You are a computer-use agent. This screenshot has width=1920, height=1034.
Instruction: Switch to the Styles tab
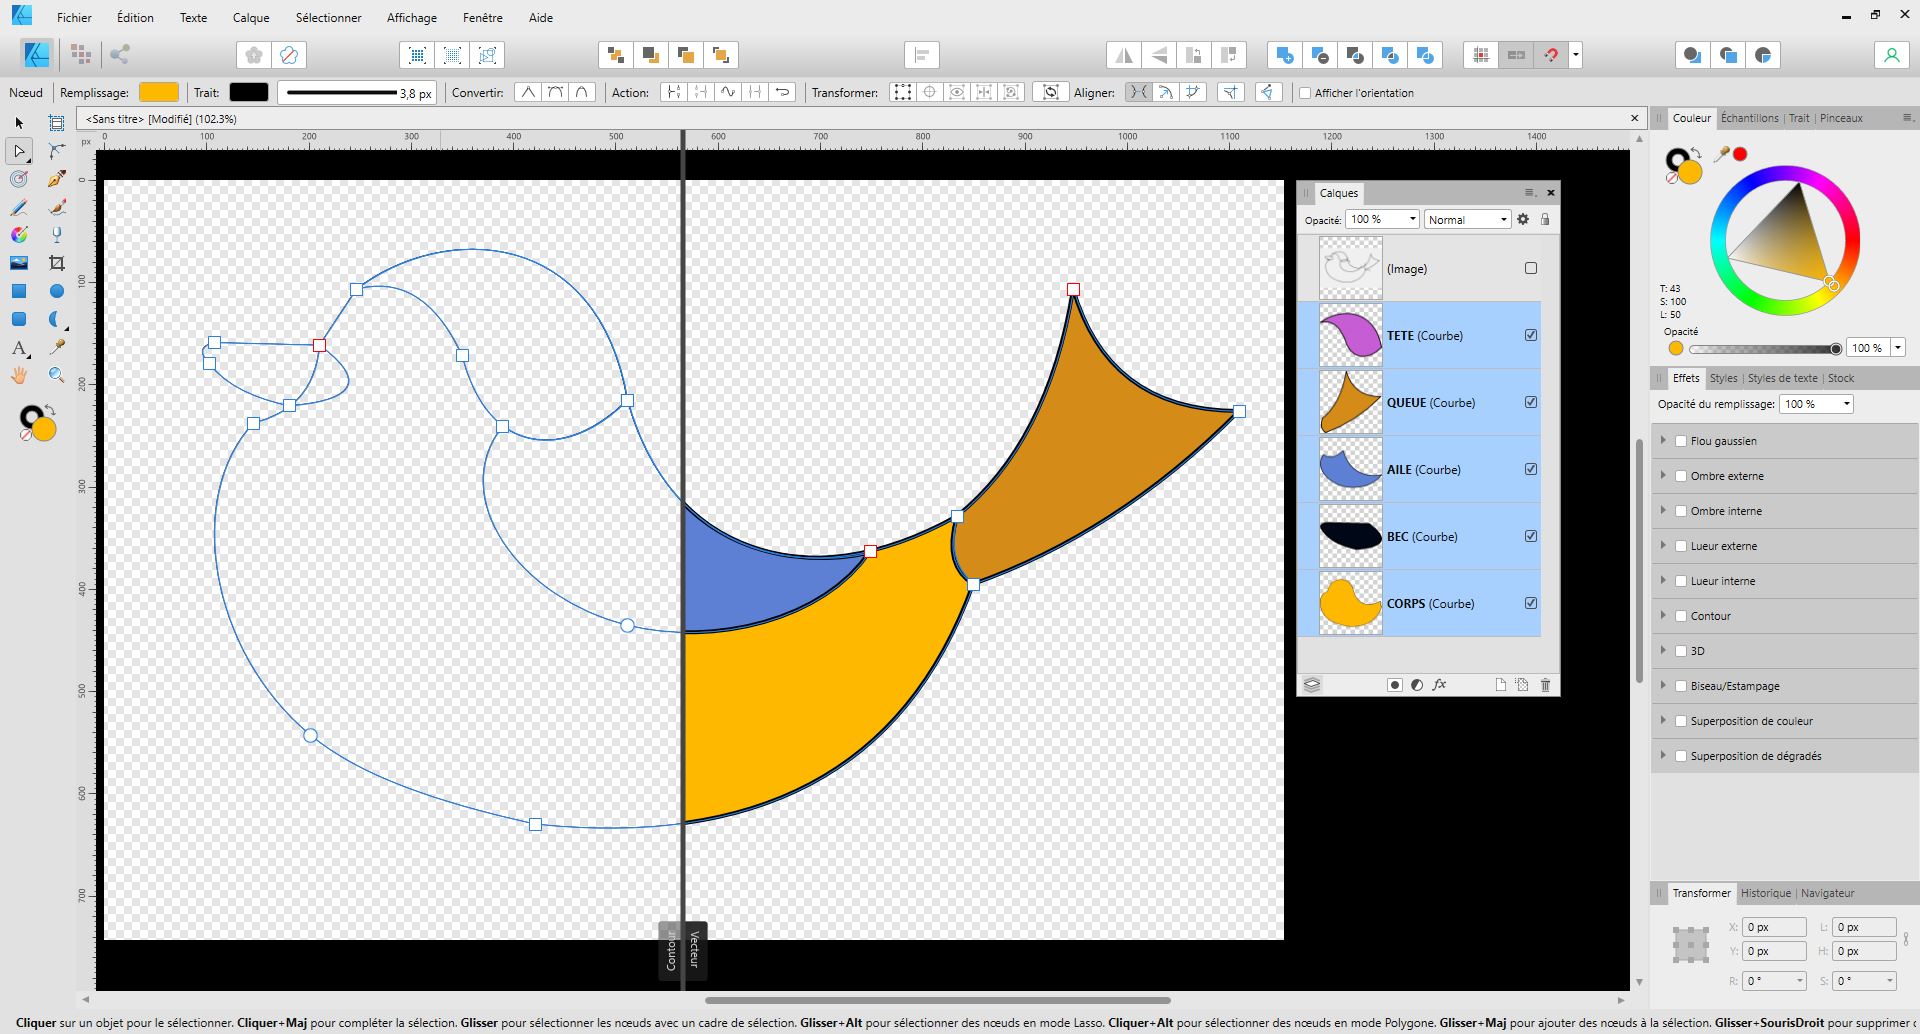tap(1723, 378)
